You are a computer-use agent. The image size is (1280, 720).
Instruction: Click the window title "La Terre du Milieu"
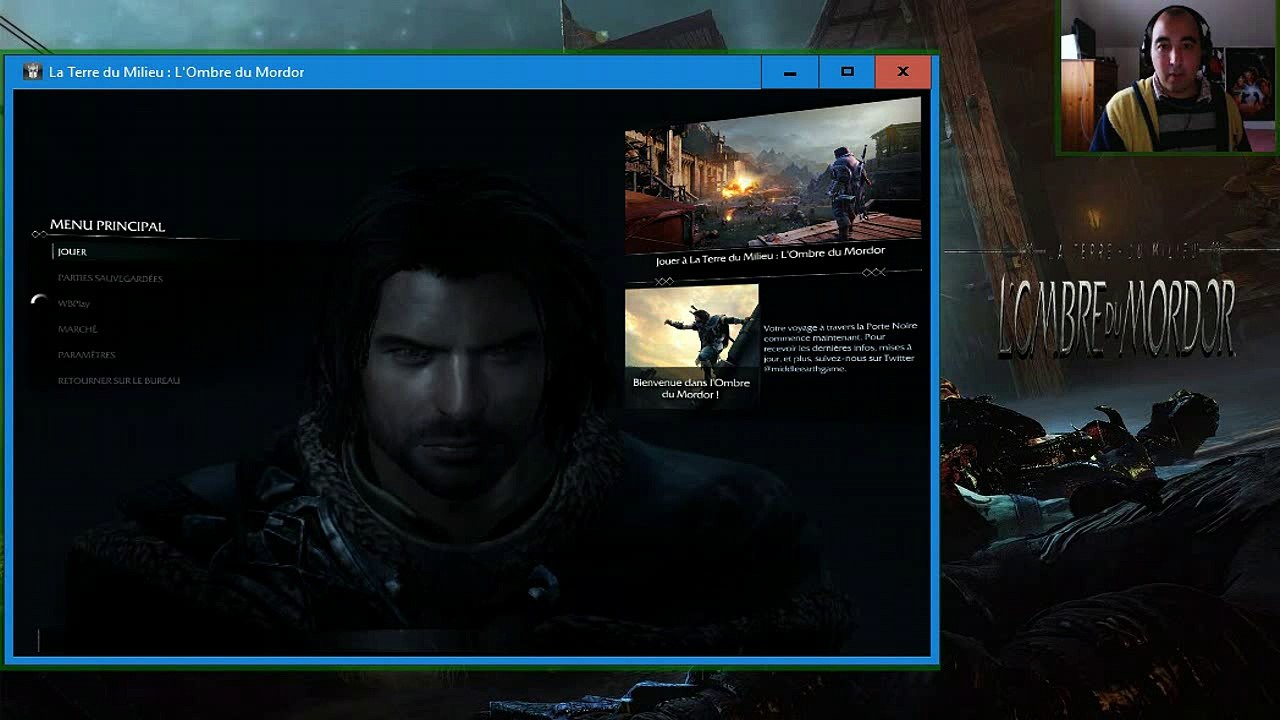pos(176,72)
